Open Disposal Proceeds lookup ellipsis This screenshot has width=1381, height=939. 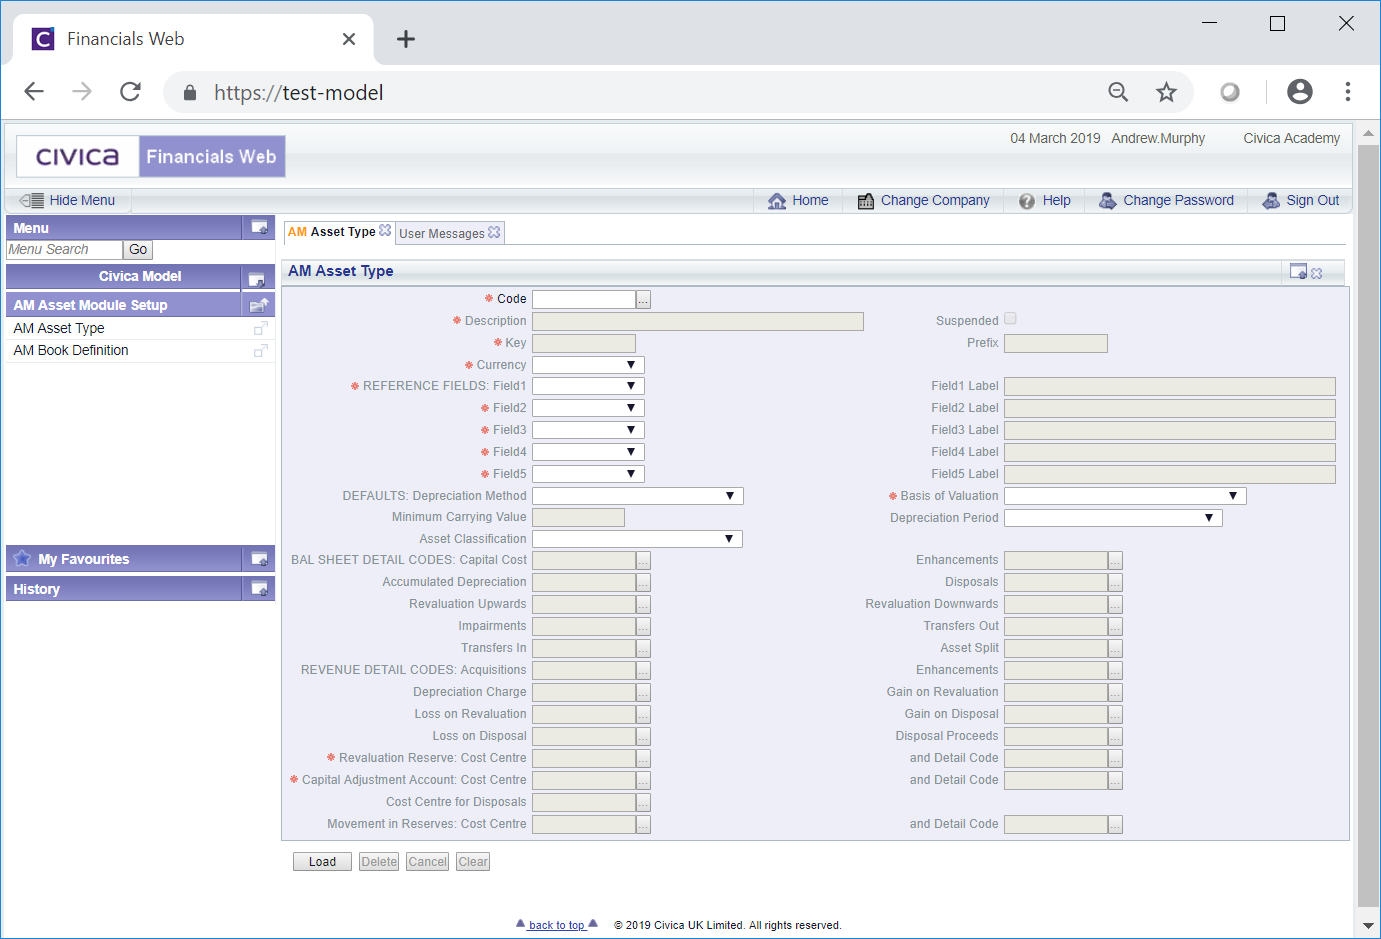pos(1115,737)
